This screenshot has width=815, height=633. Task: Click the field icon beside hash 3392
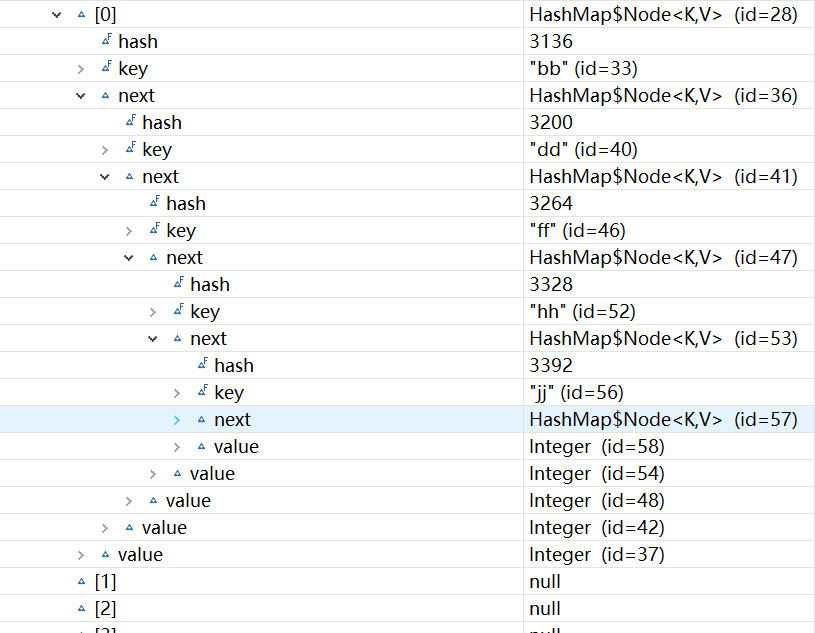point(202,365)
